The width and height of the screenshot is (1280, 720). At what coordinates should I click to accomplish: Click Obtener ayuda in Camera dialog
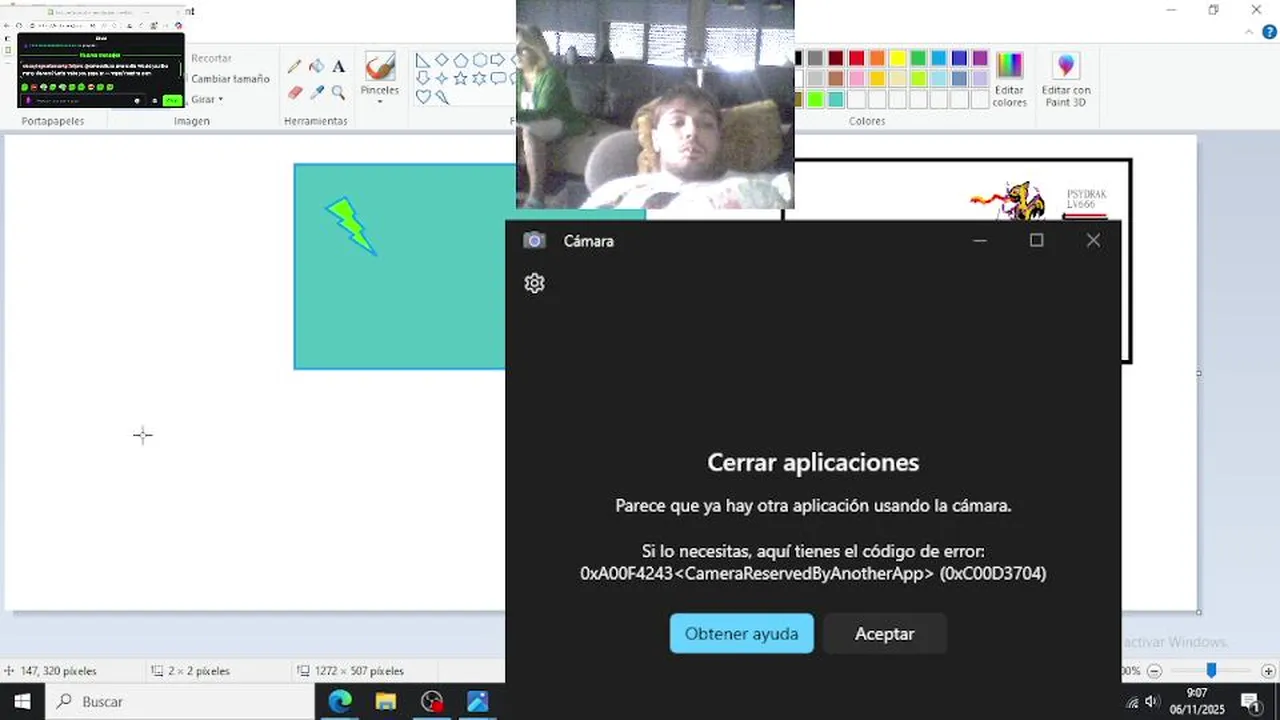(741, 633)
